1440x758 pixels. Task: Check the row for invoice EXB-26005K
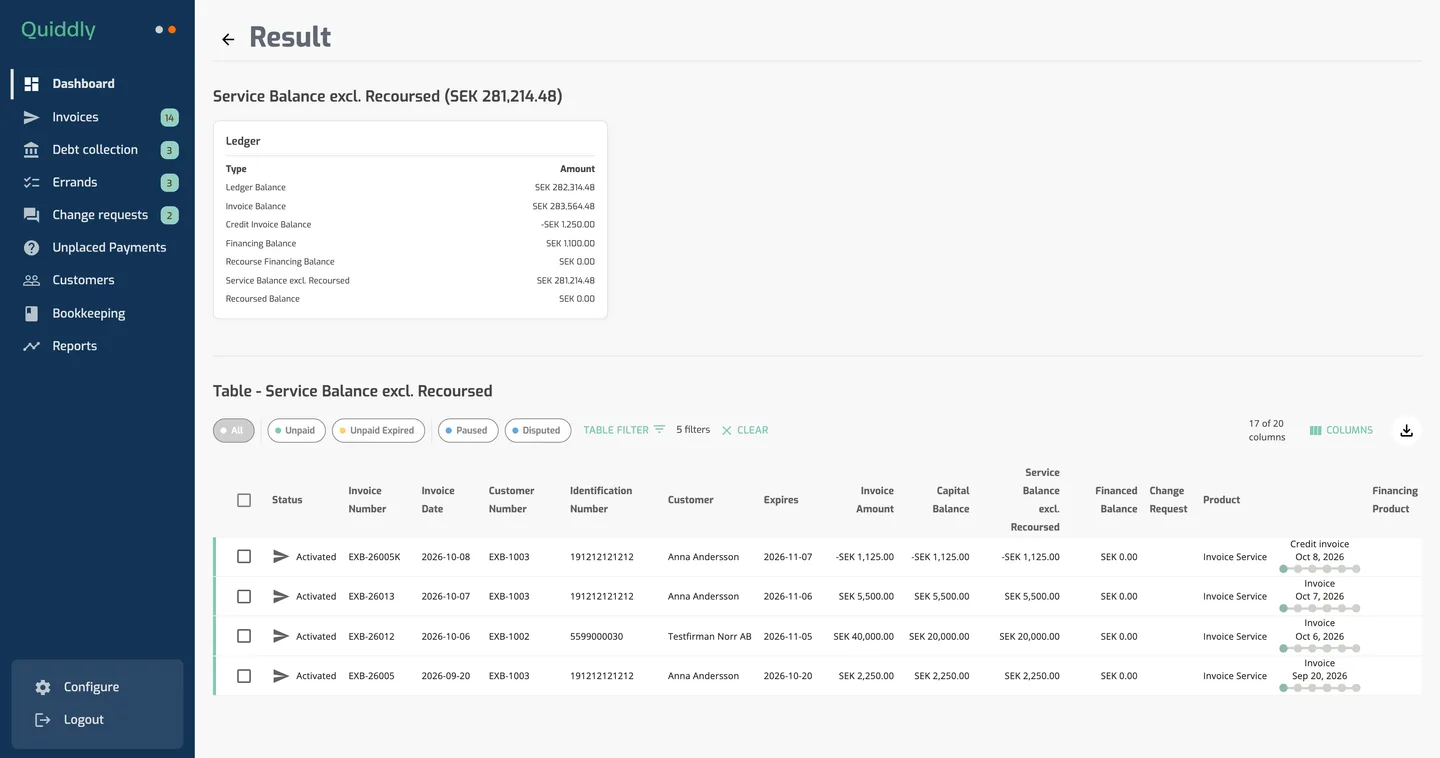tap(244, 557)
